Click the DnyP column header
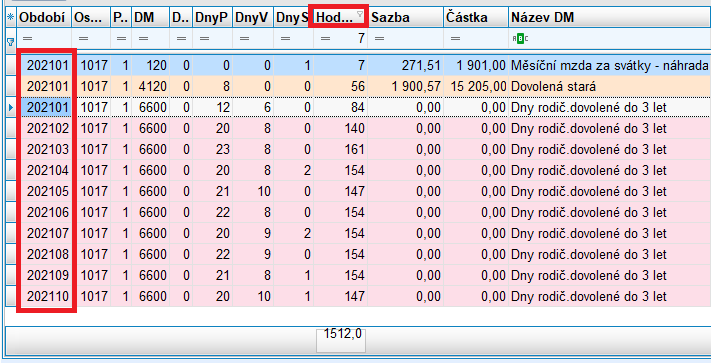 [x=212, y=18]
